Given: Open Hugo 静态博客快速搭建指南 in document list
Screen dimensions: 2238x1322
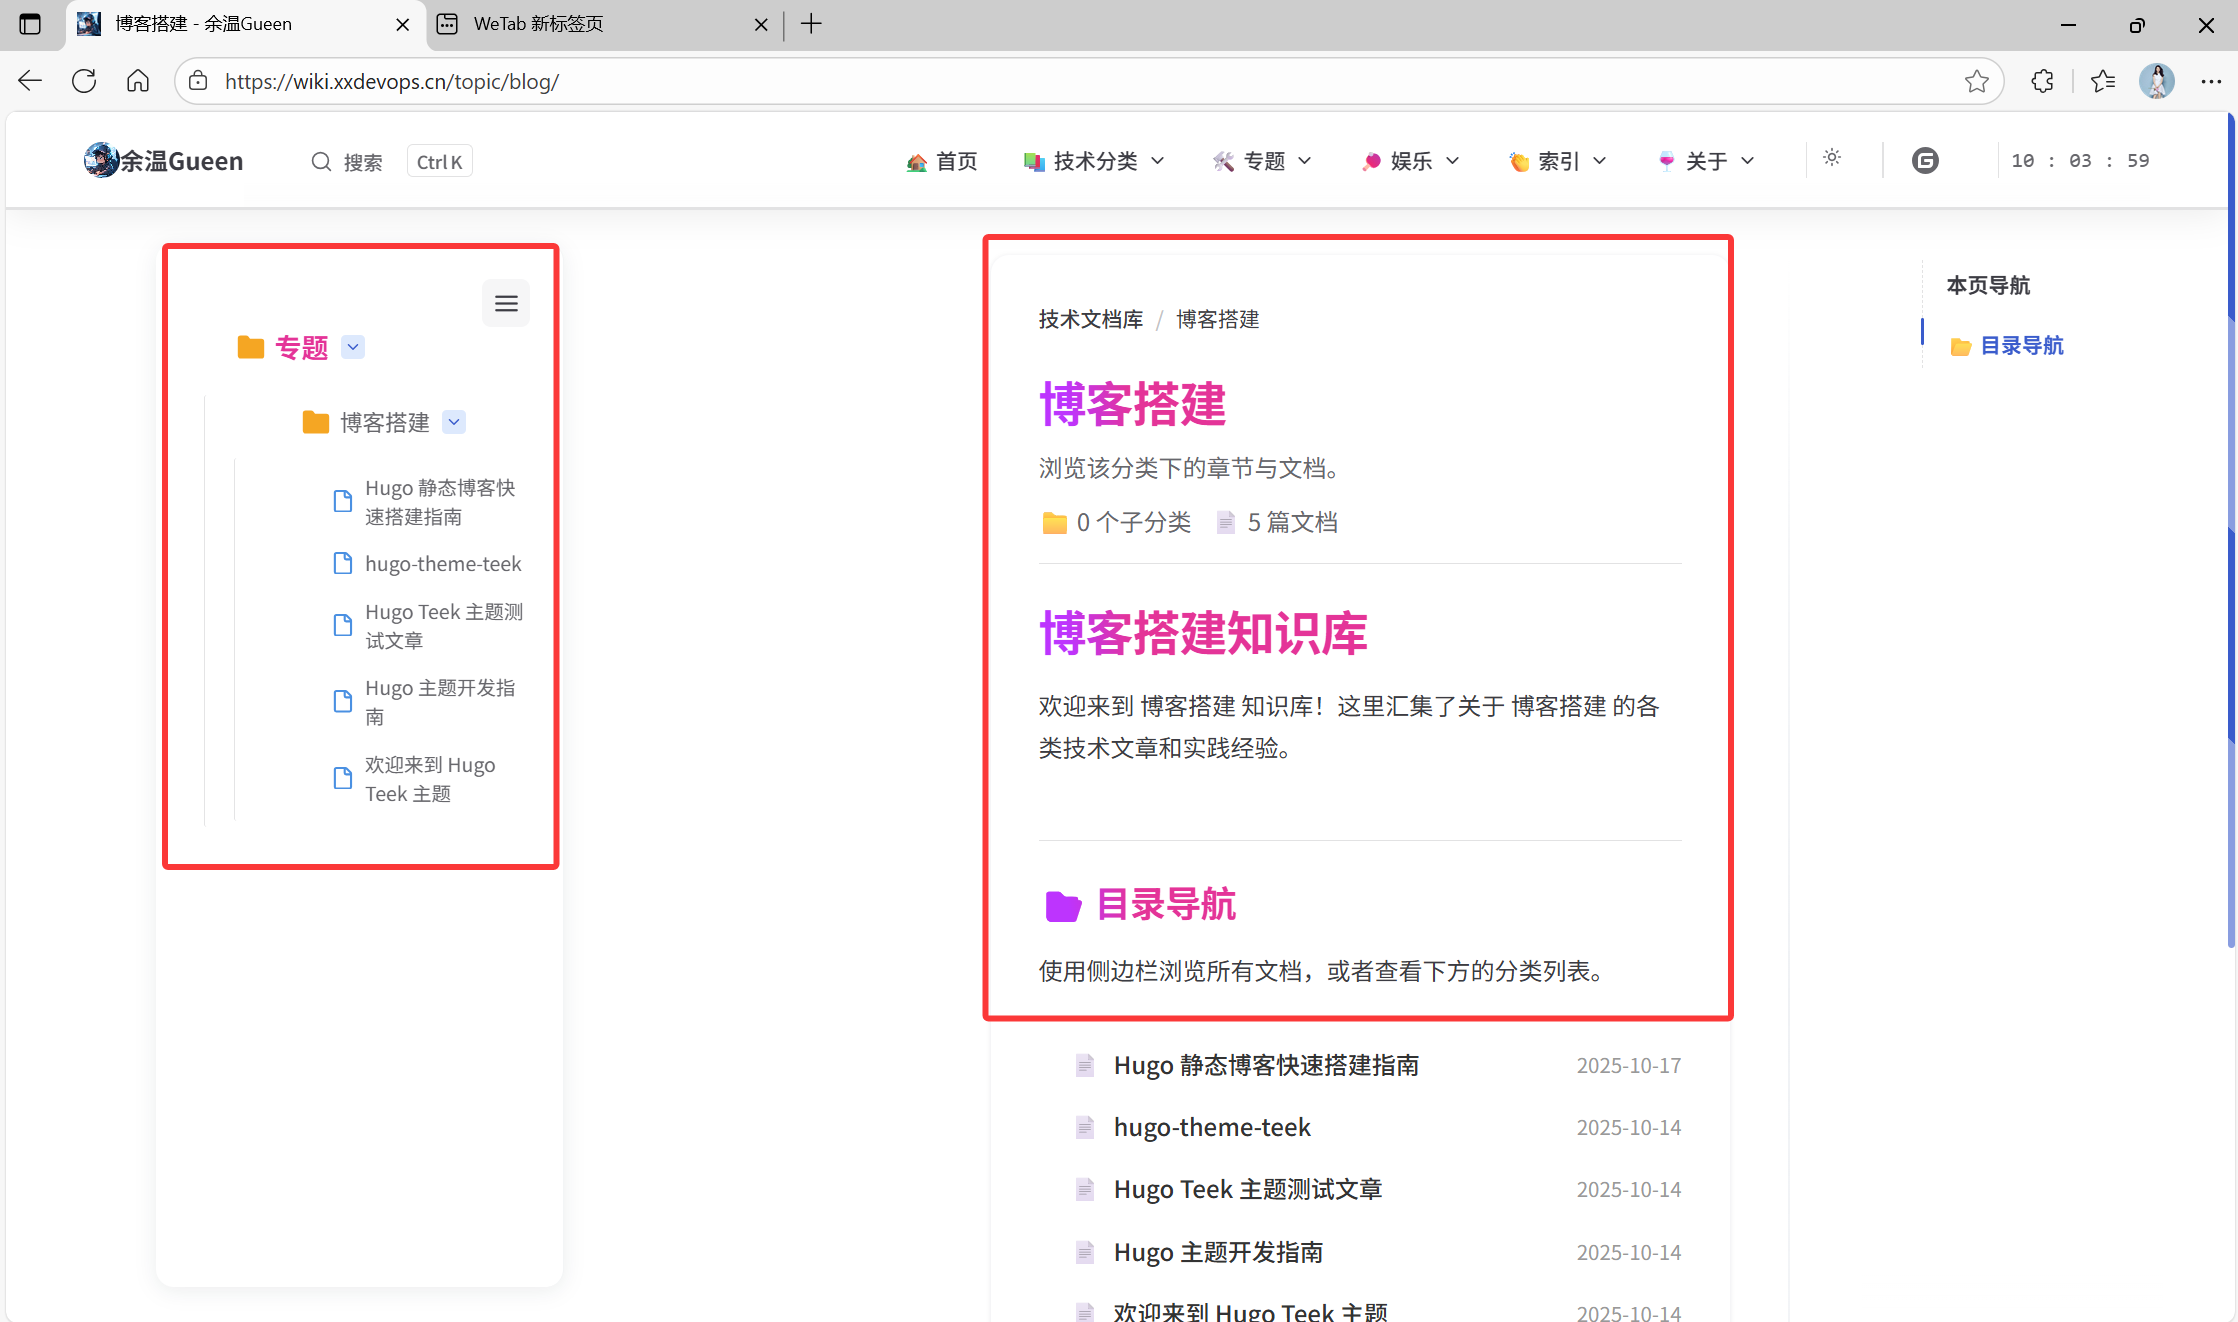Looking at the screenshot, I should click(x=1266, y=1065).
